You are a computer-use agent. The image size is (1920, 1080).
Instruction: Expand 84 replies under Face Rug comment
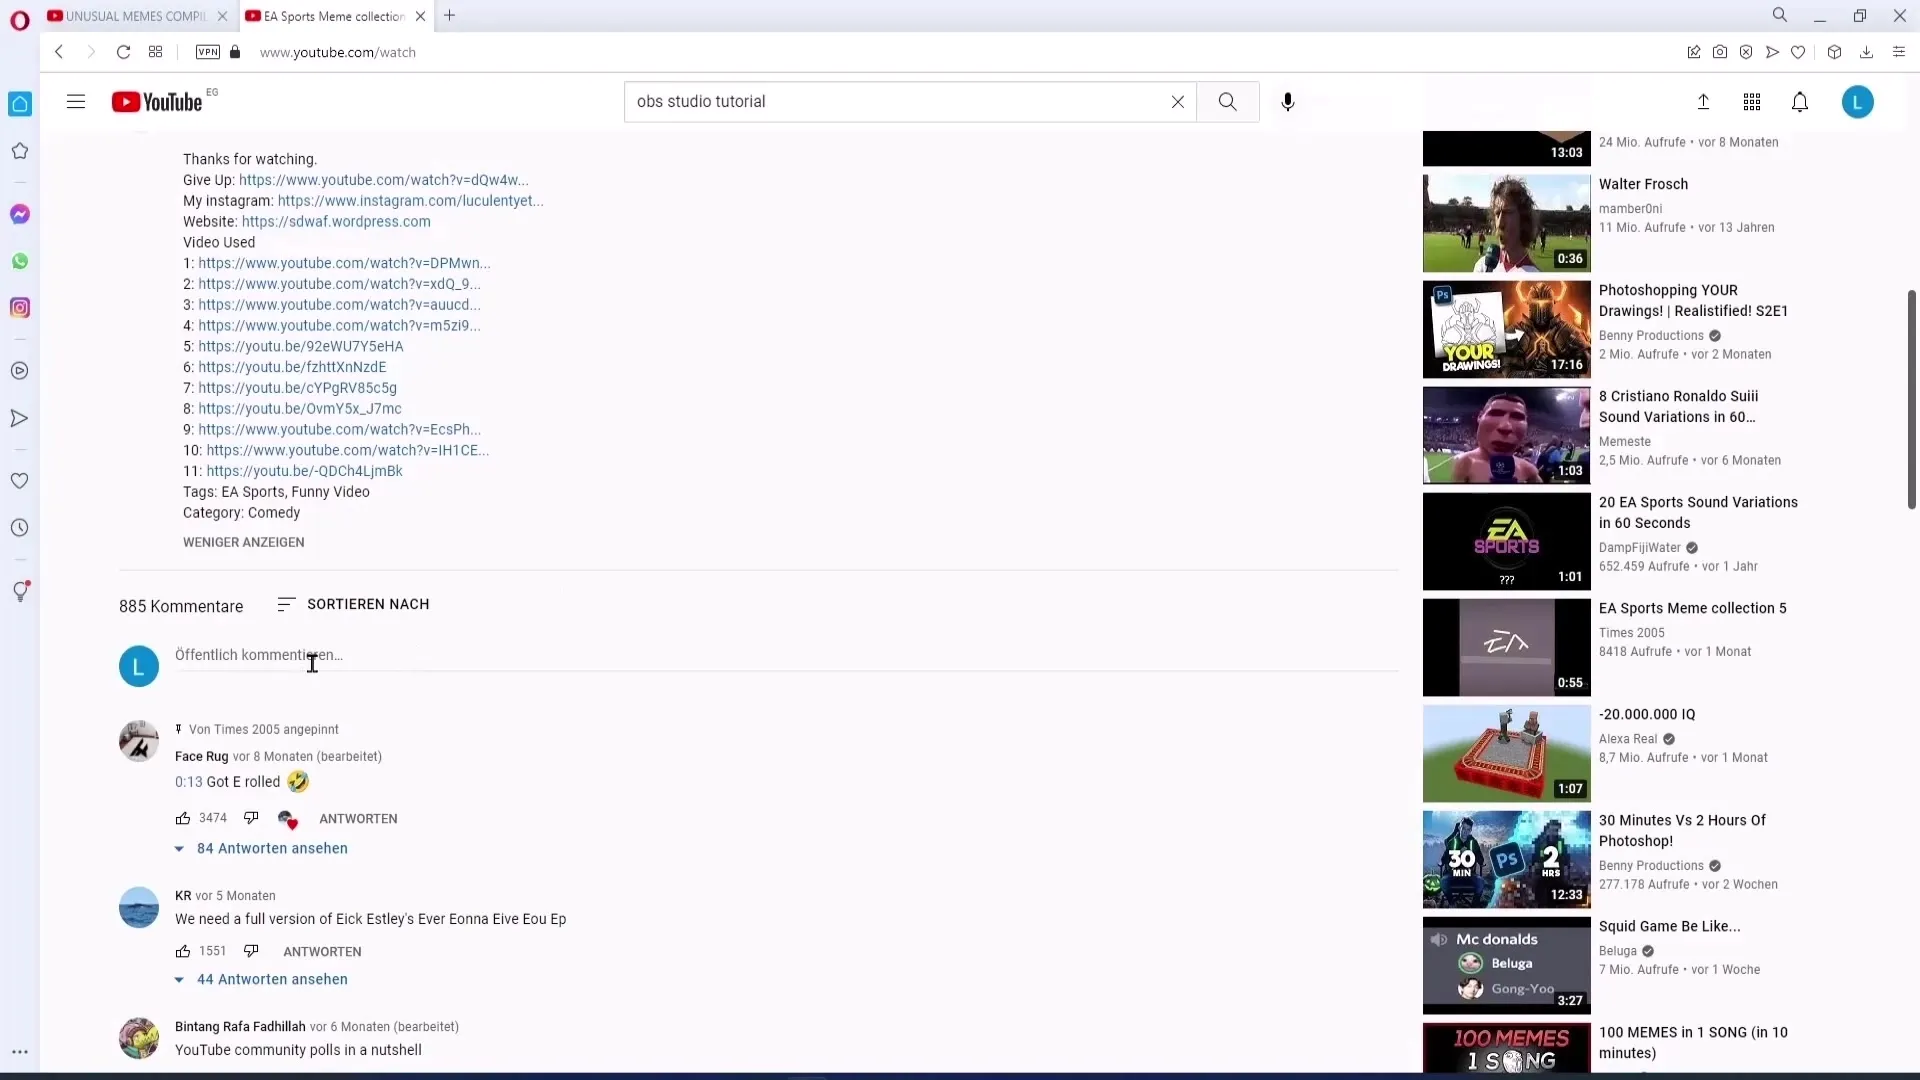click(261, 848)
